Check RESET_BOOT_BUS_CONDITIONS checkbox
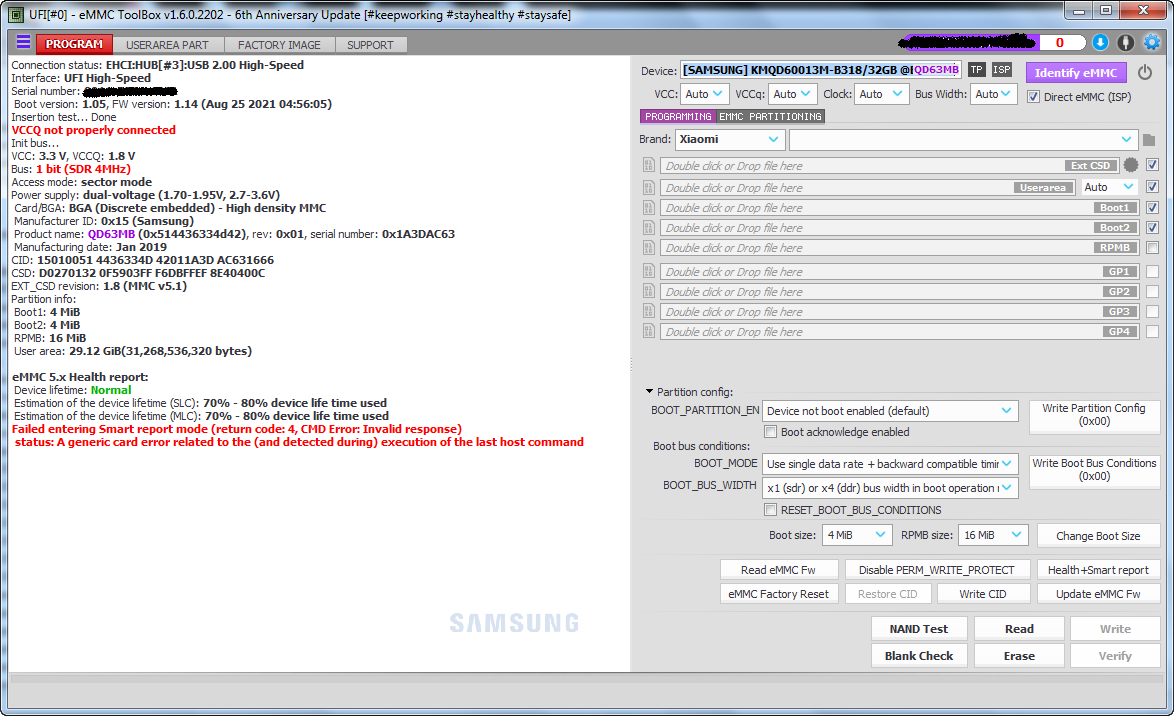The height and width of the screenshot is (716, 1174). point(770,510)
